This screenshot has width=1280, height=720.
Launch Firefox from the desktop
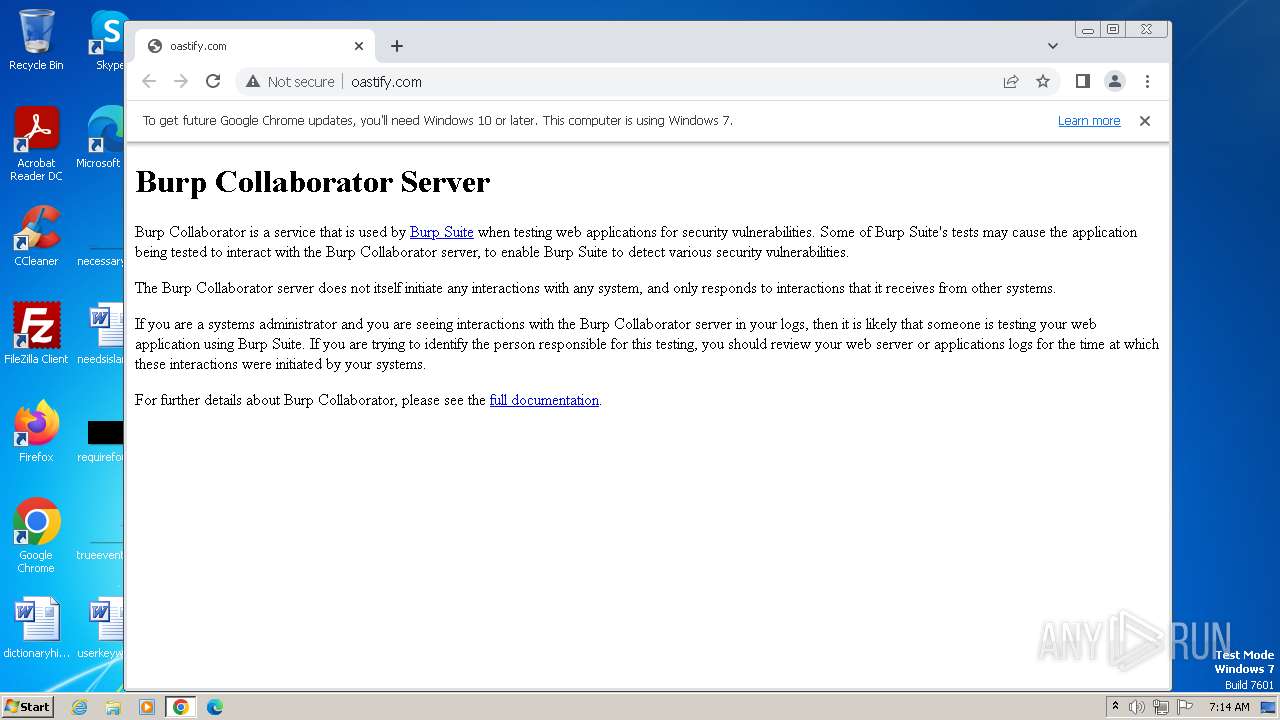tap(36, 432)
